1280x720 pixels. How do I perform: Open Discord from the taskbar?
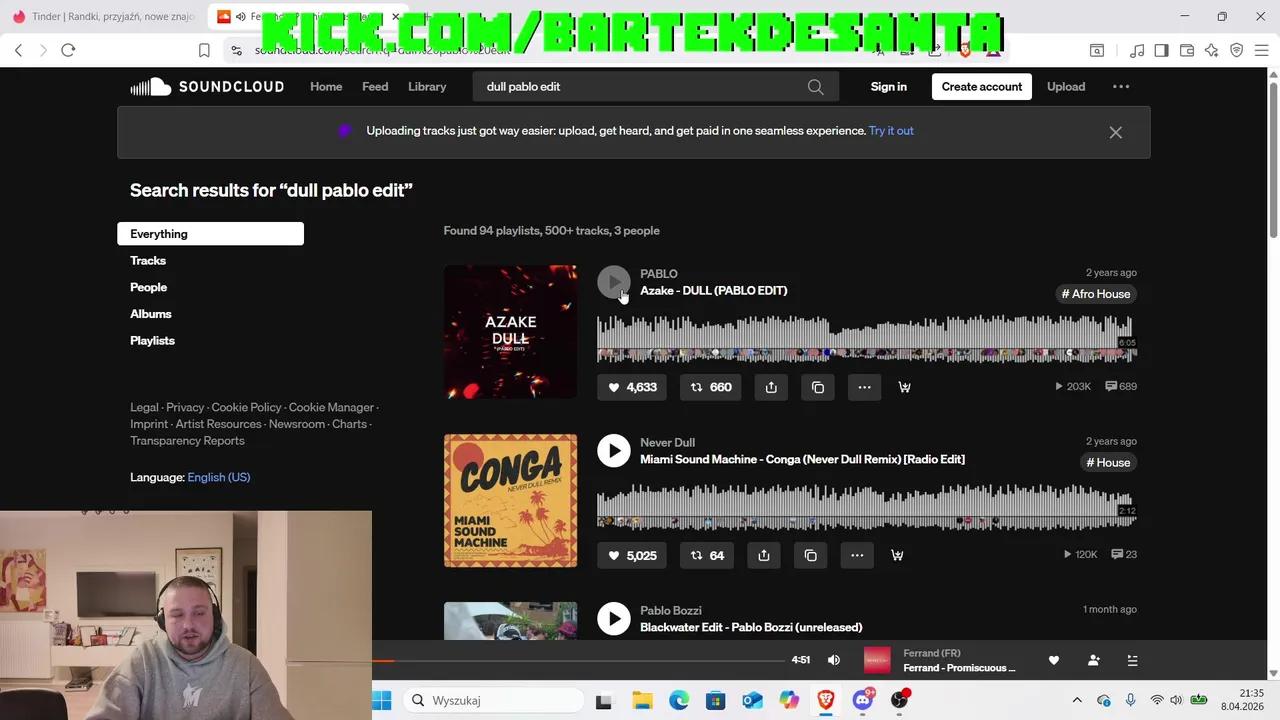coord(863,700)
